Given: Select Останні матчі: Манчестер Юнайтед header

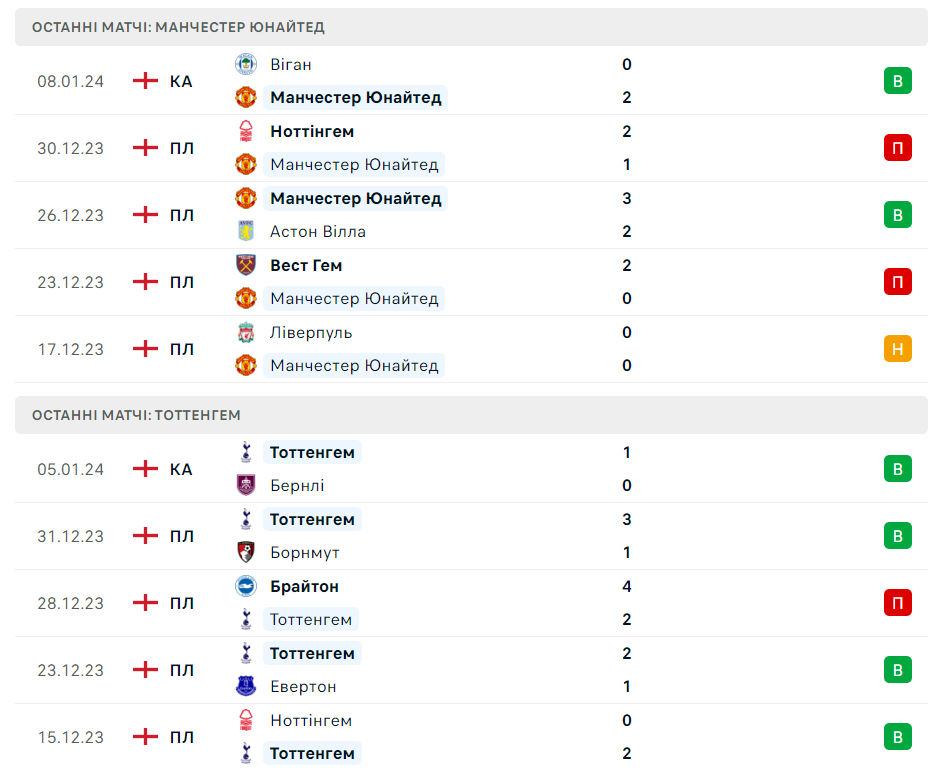Looking at the screenshot, I should (178, 27).
